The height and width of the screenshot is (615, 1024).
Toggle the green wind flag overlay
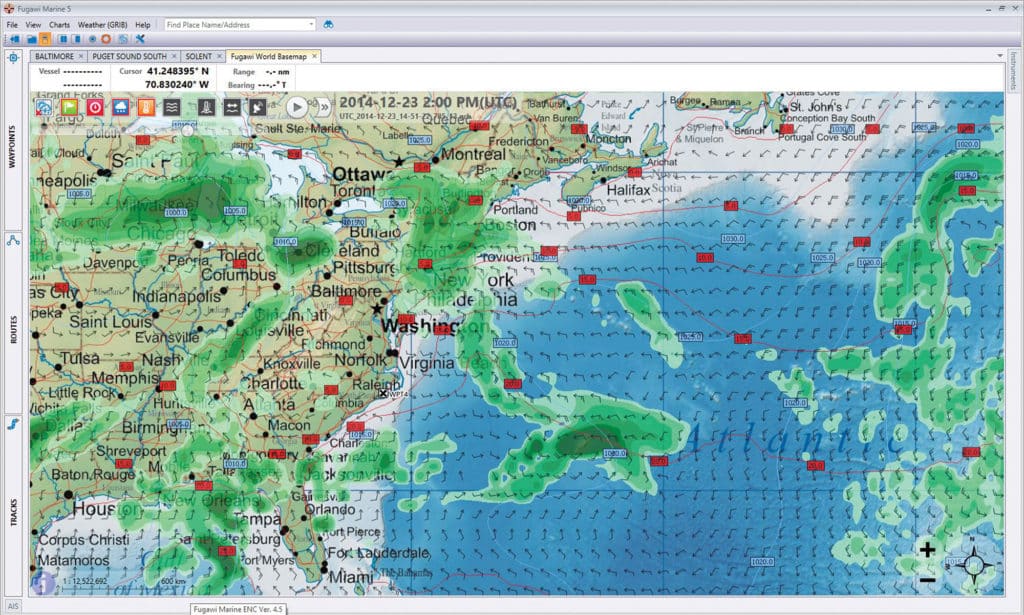69,106
